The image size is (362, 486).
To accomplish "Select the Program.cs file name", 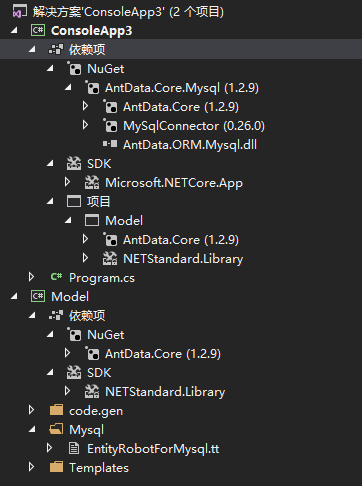I will (x=102, y=278).
